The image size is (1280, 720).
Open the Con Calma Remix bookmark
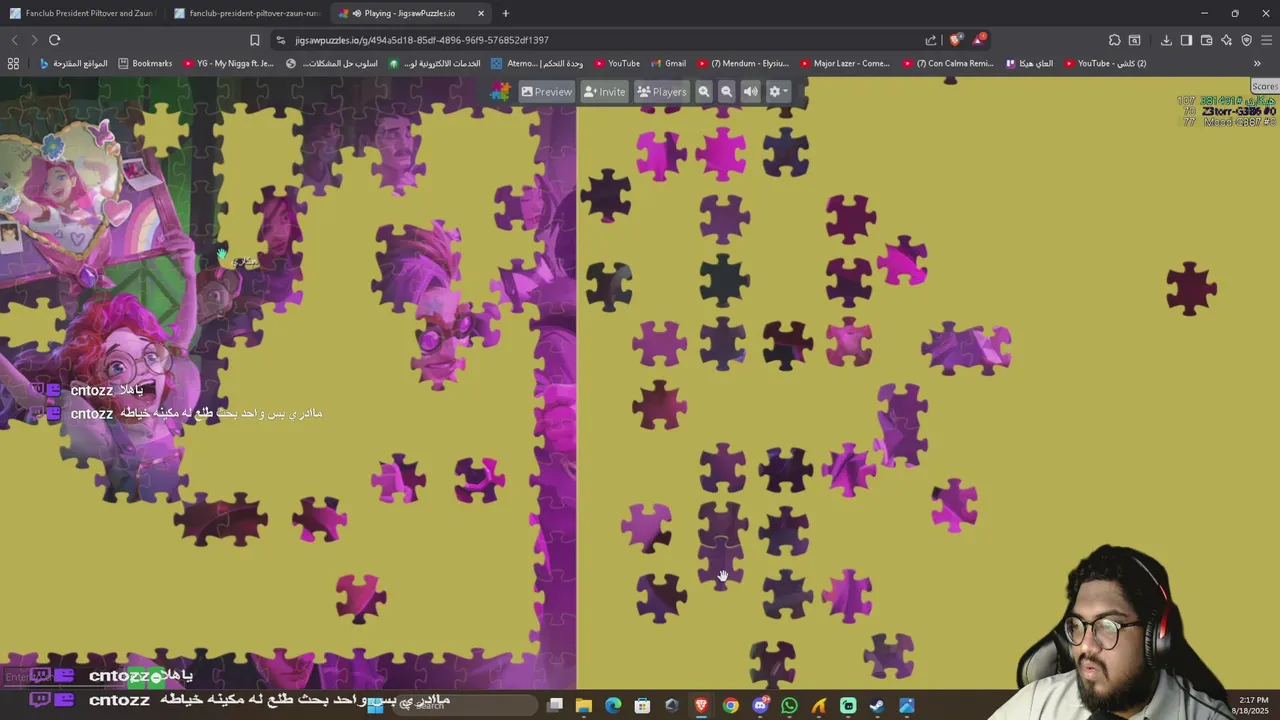[x=948, y=63]
